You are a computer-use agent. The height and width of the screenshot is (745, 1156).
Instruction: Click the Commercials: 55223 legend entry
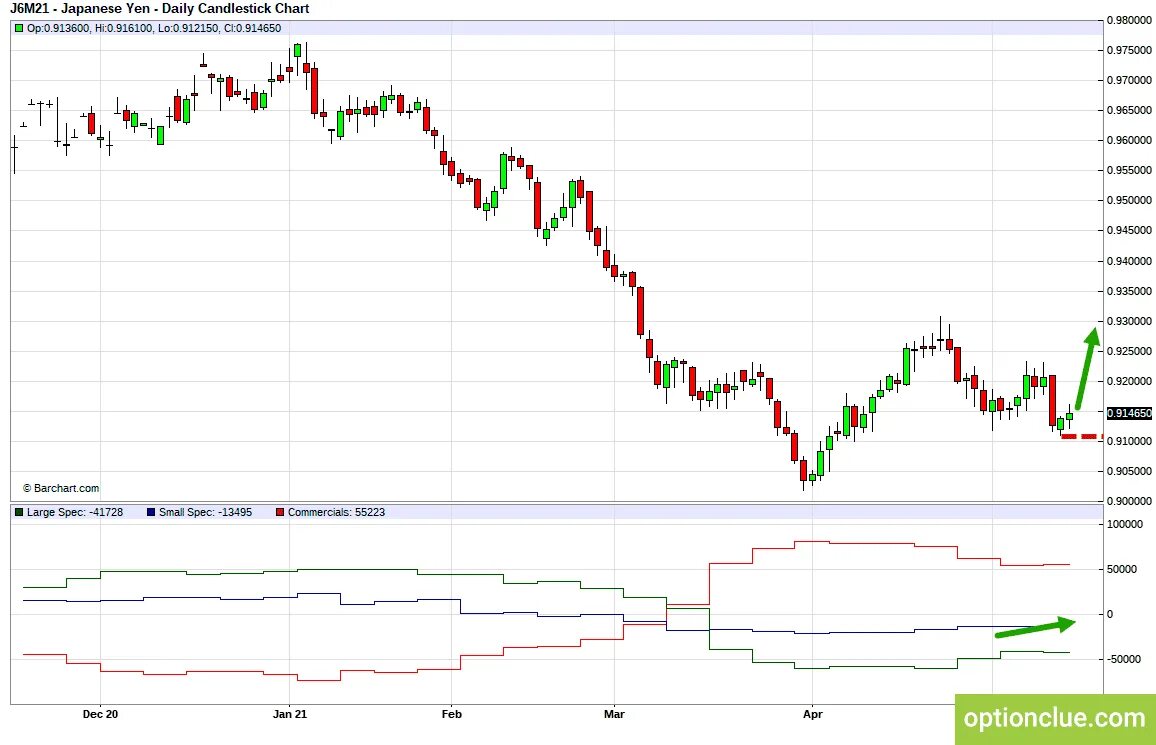[336, 512]
